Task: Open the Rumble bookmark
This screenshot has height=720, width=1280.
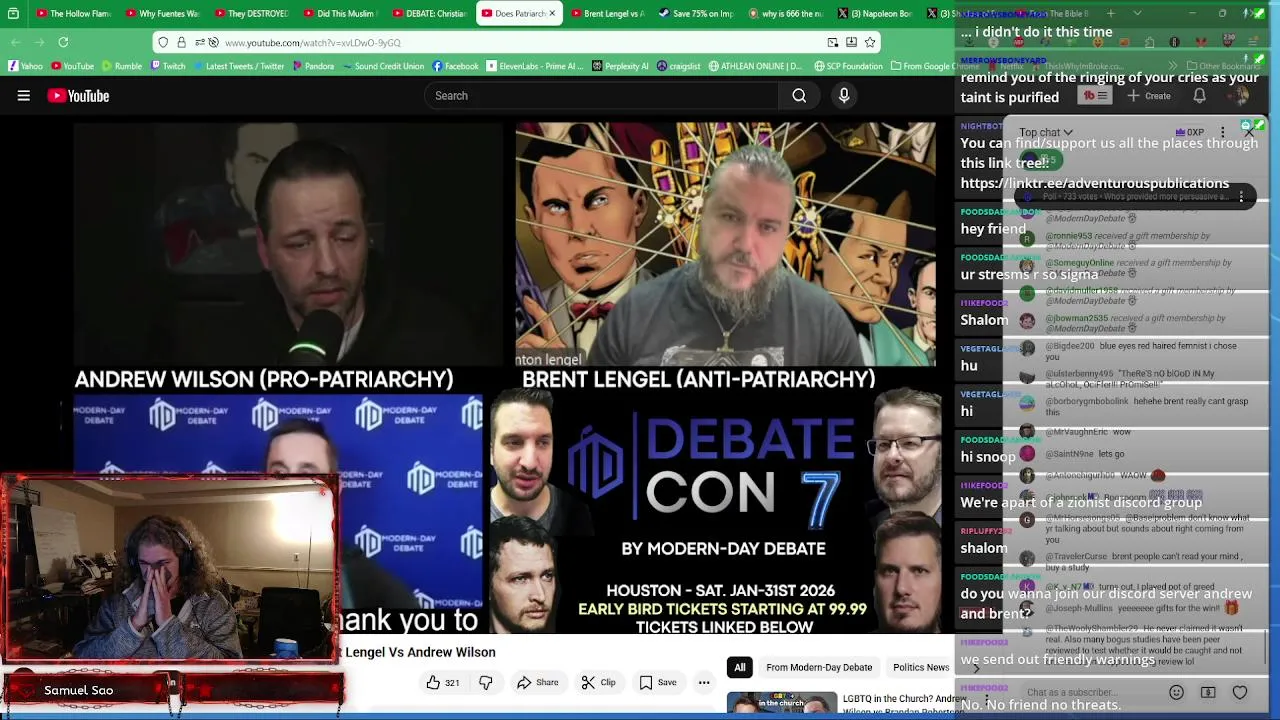Action: (121, 66)
